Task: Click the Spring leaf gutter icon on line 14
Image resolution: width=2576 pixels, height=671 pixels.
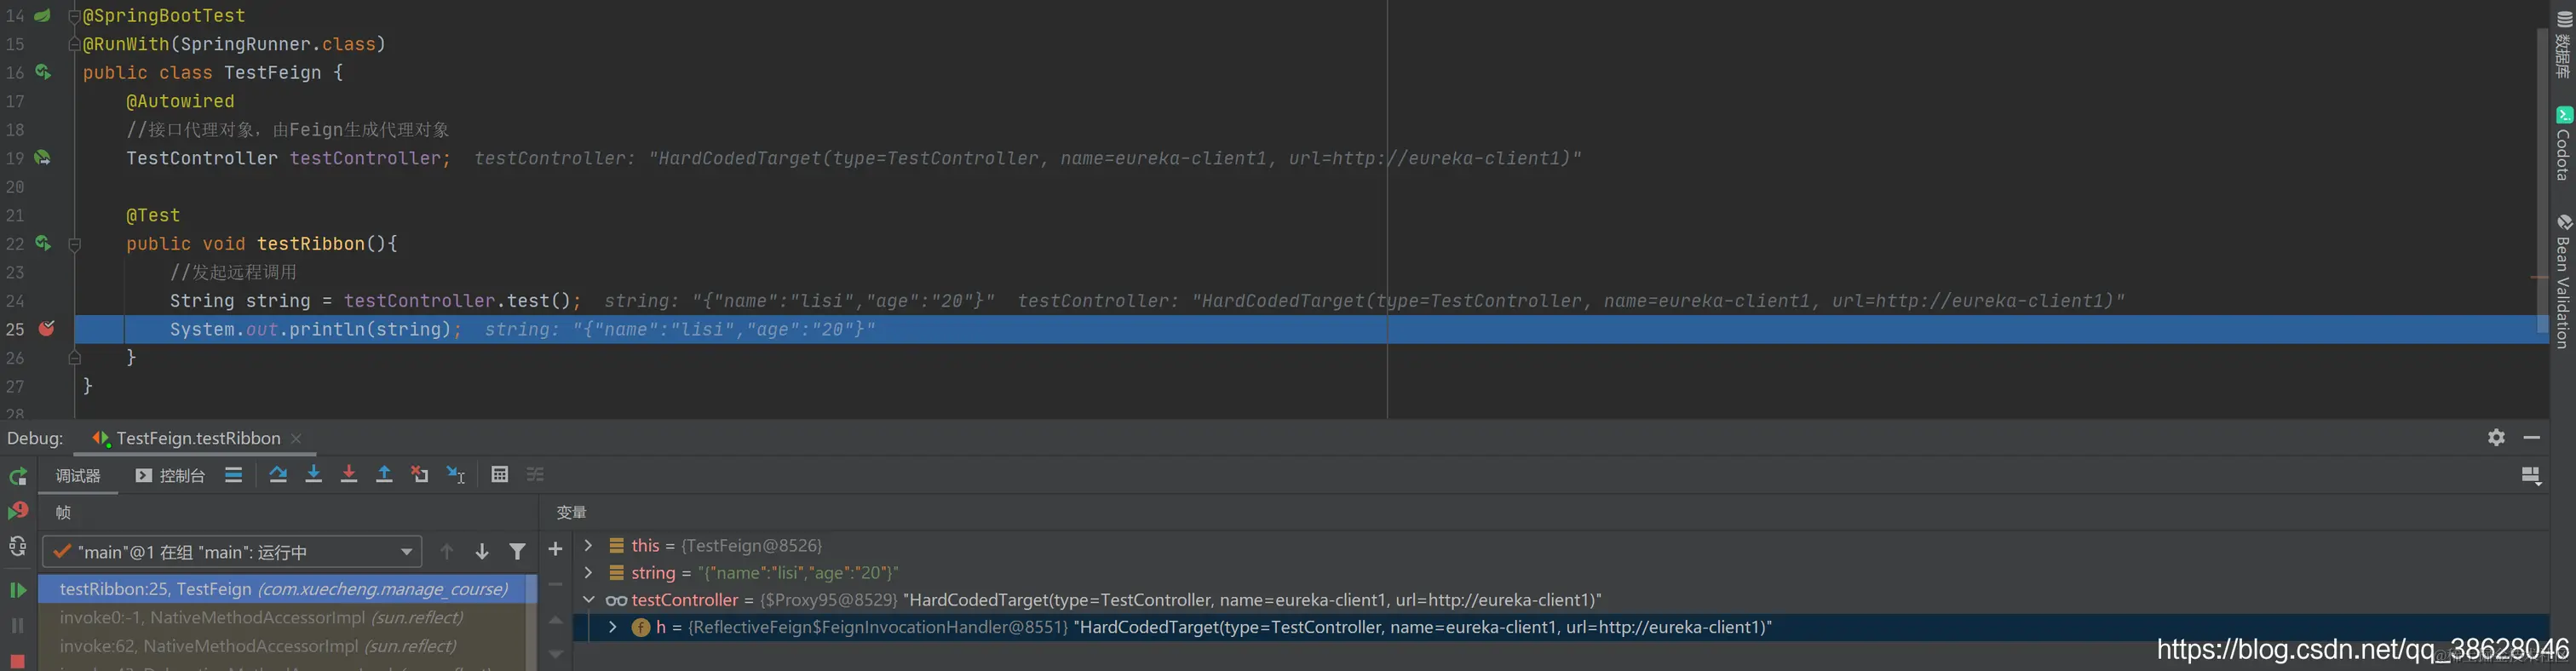Action: pos(42,15)
